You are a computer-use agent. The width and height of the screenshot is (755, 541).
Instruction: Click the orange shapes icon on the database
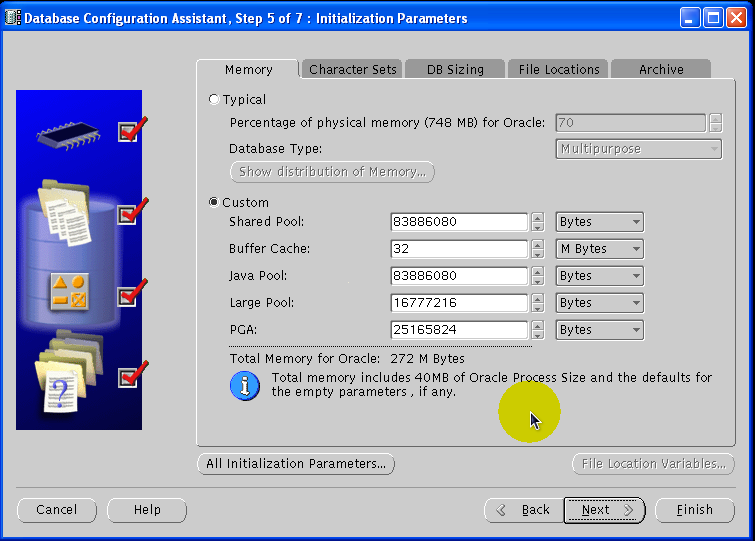tap(69, 292)
